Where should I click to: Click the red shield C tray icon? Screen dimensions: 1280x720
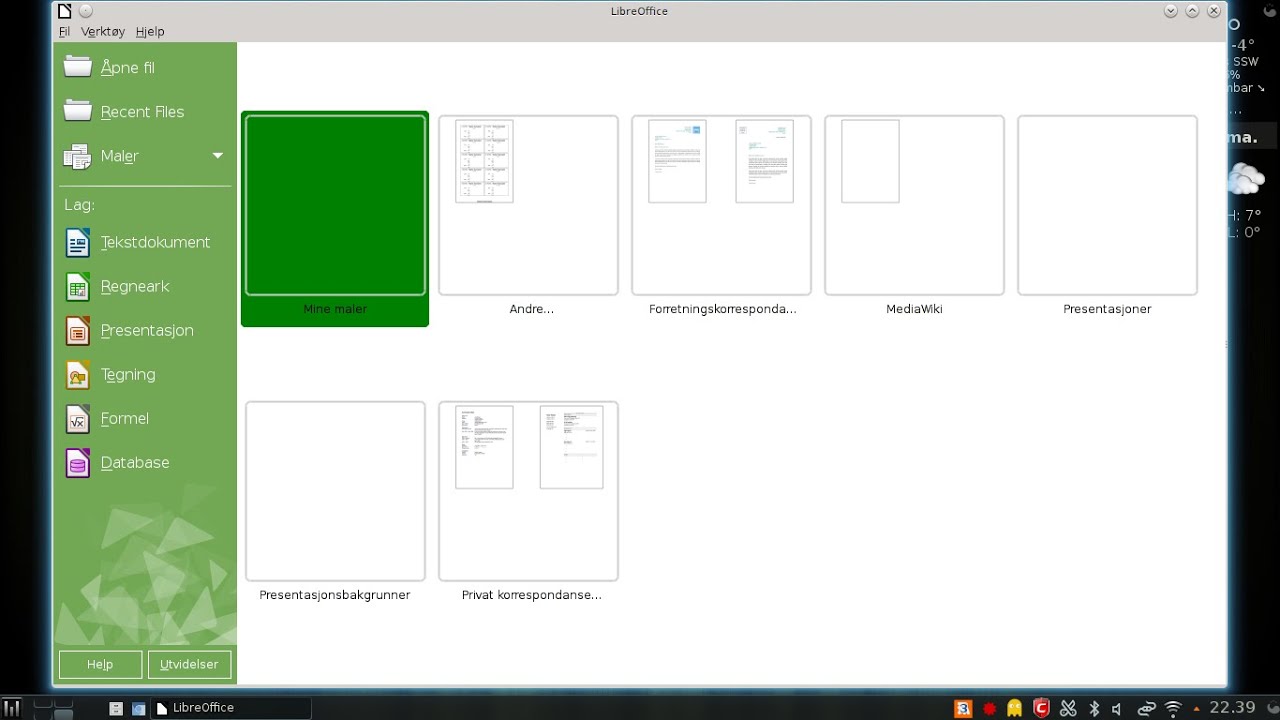click(x=1041, y=708)
